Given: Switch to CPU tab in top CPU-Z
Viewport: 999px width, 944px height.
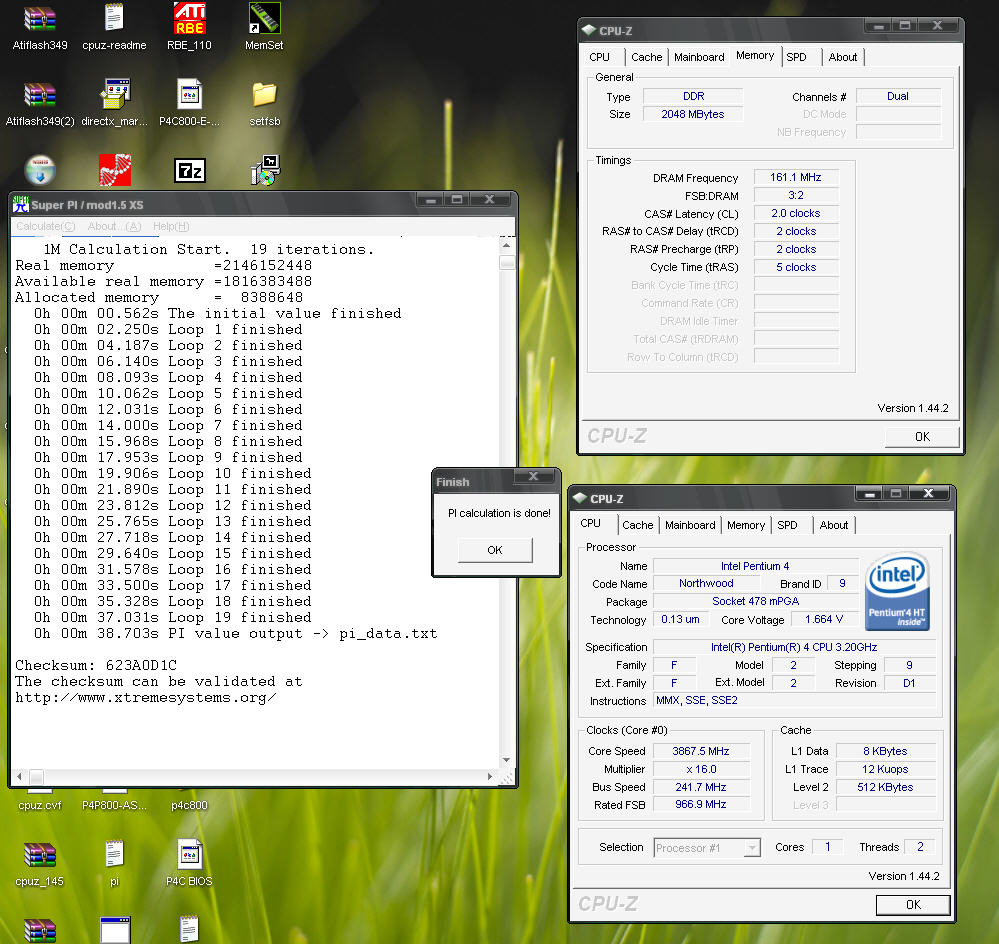Looking at the screenshot, I should point(600,57).
